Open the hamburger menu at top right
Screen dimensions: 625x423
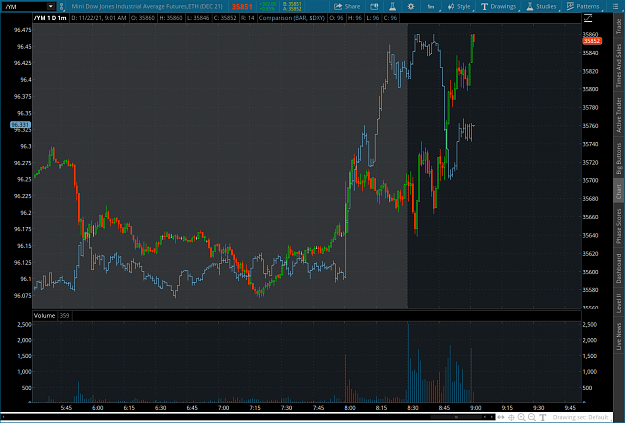pyautogui.click(x=615, y=6)
